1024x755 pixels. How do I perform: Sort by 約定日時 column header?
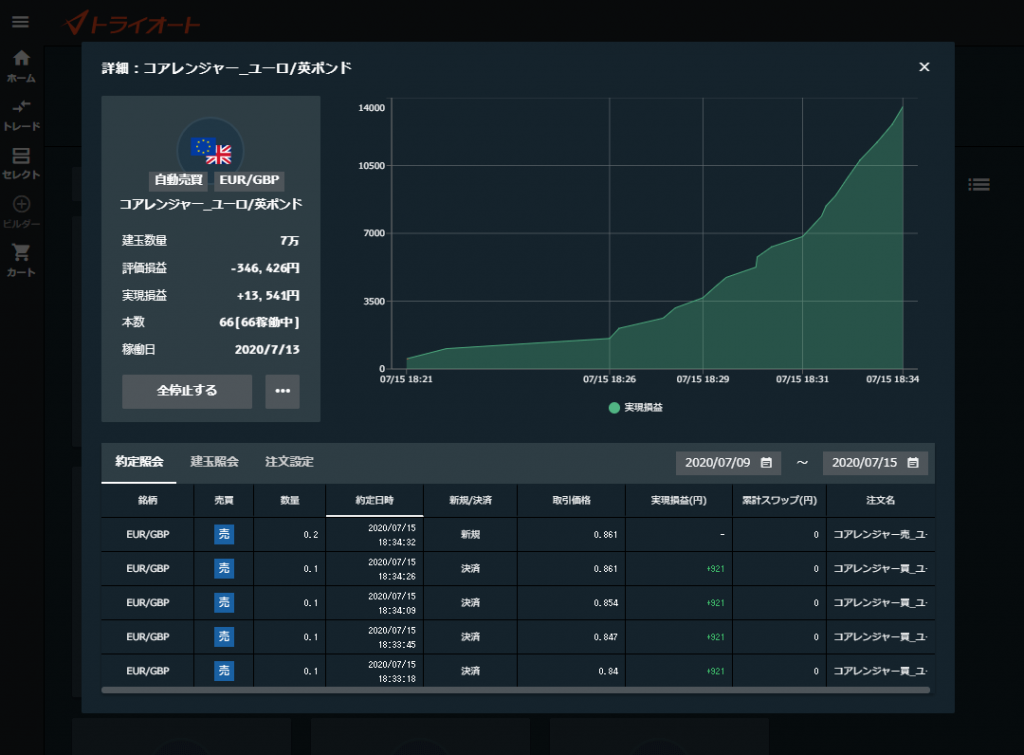click(x=374, y=500)
